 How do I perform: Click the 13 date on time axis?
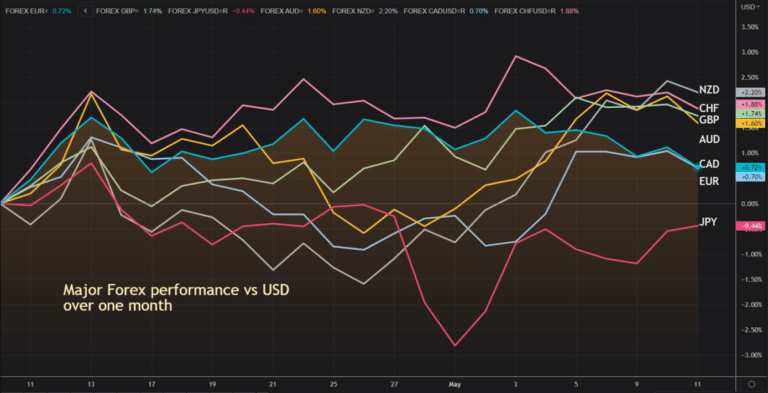(91, 384)
